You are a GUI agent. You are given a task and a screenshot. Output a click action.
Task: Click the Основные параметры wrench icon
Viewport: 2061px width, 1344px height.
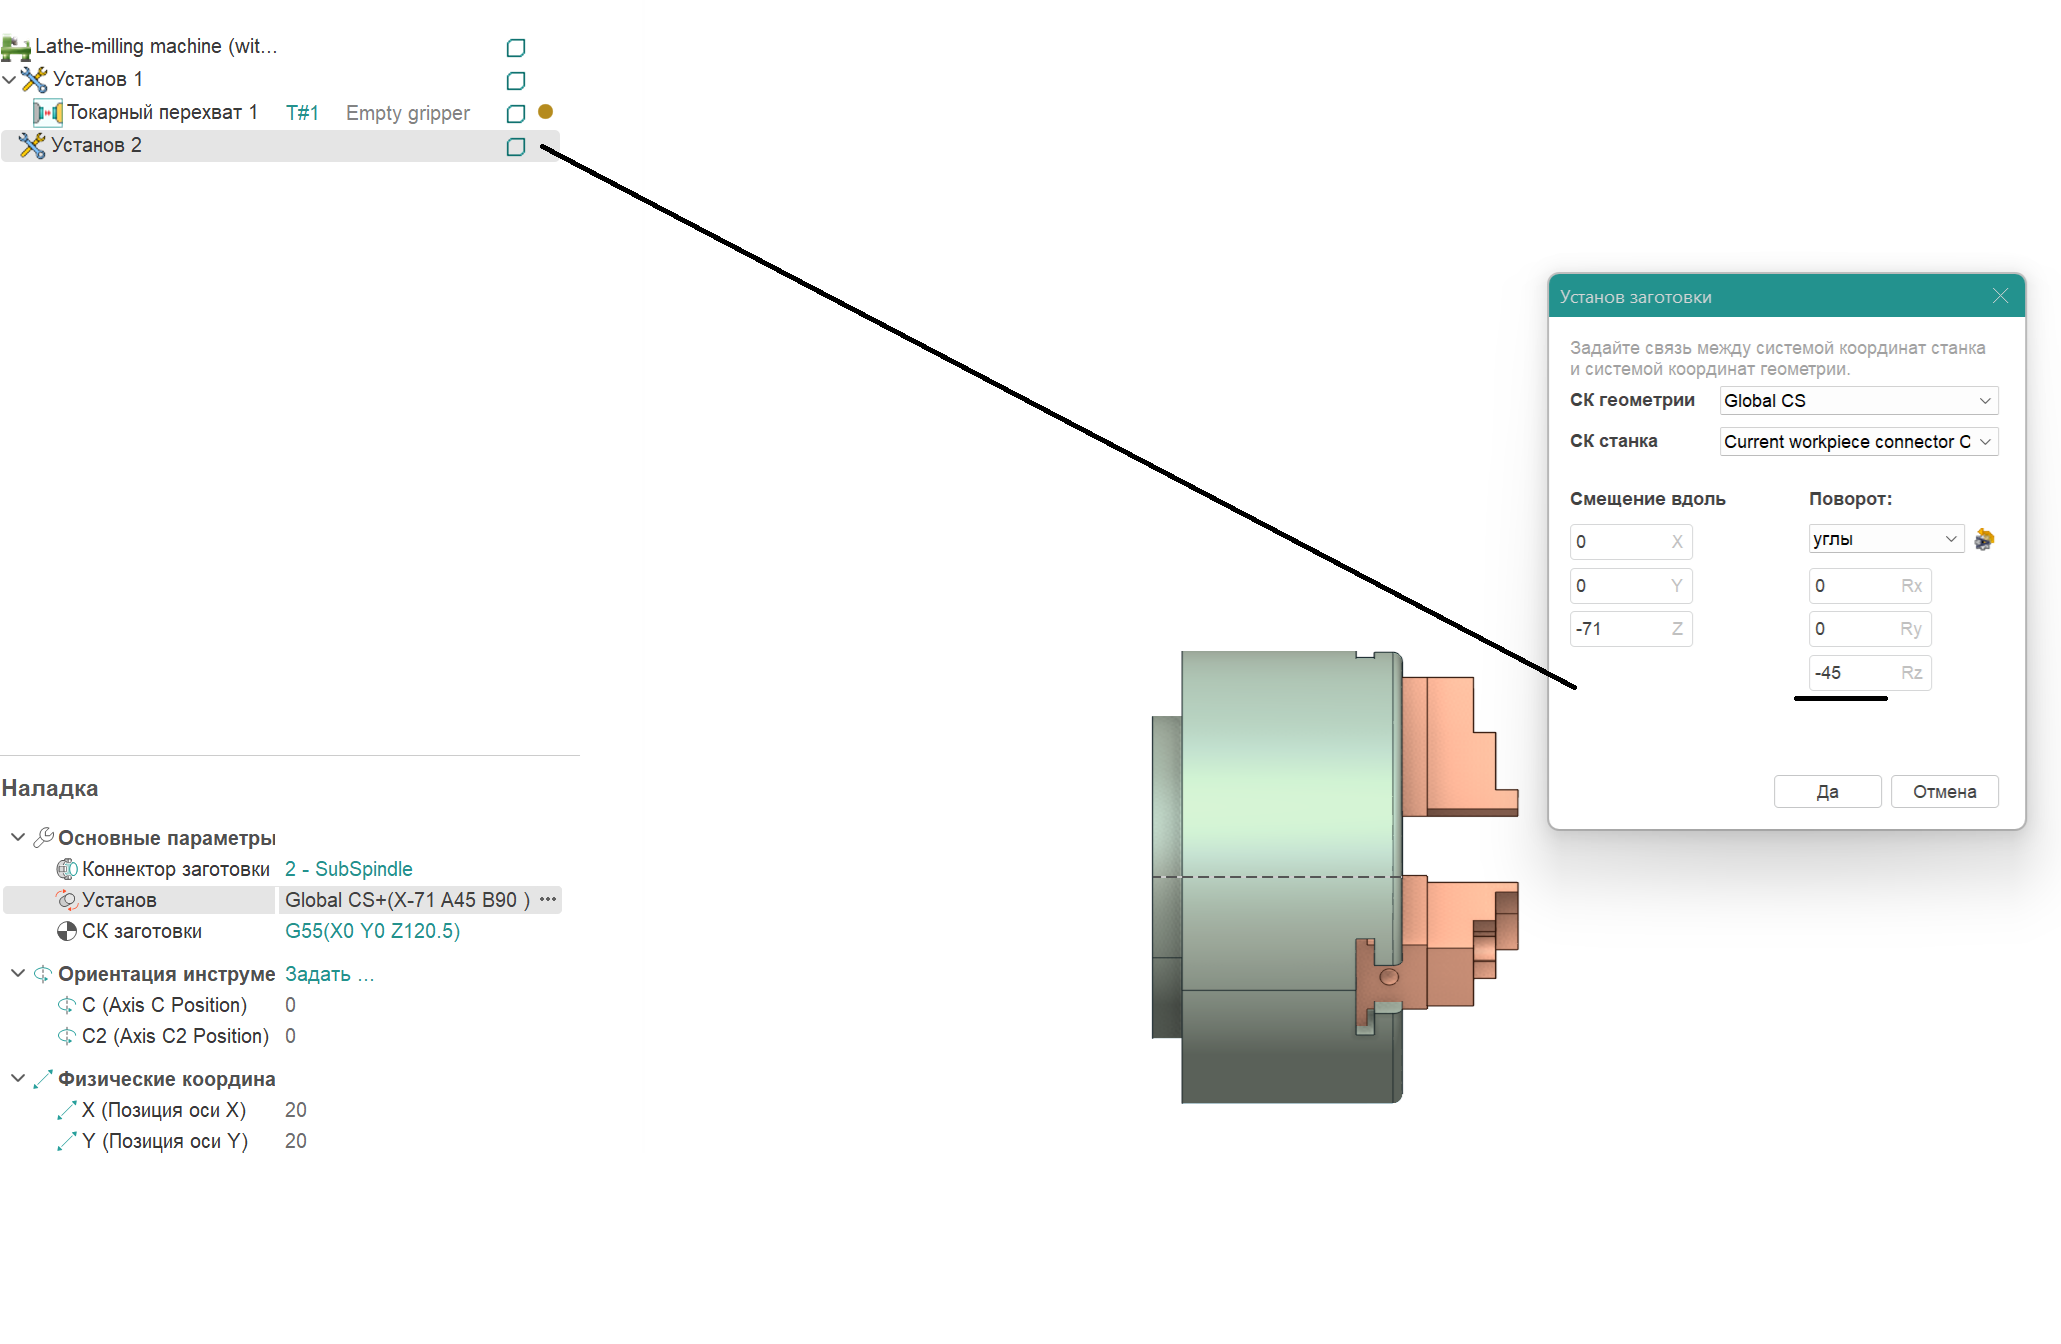tap(43, 838)
